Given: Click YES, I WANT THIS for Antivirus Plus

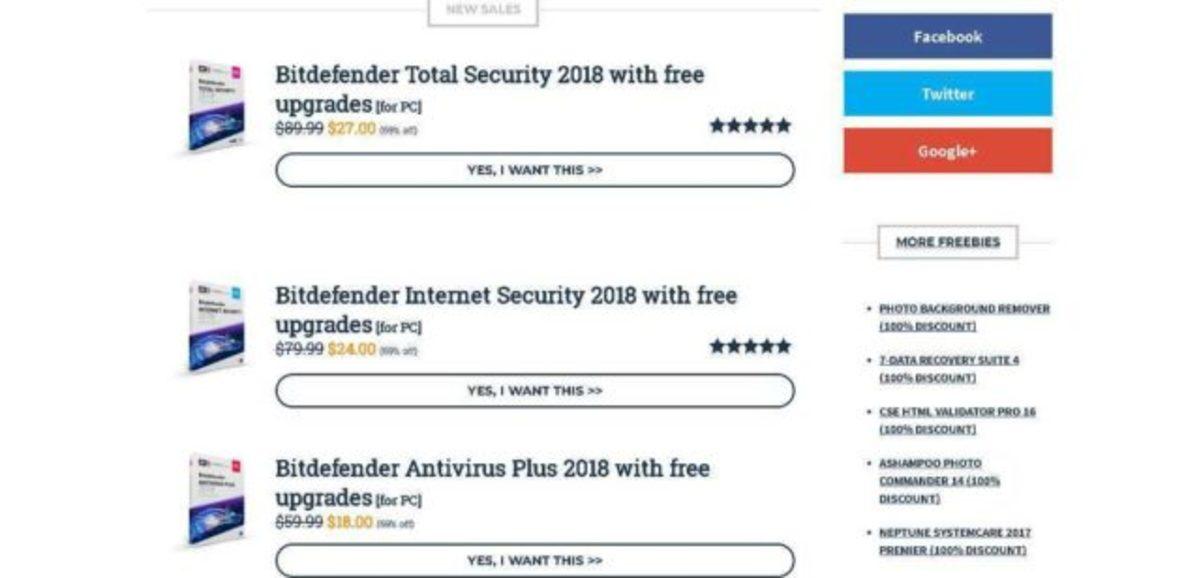Looking at the screenshot, I should pyautogui.click(x=536, y=560).
